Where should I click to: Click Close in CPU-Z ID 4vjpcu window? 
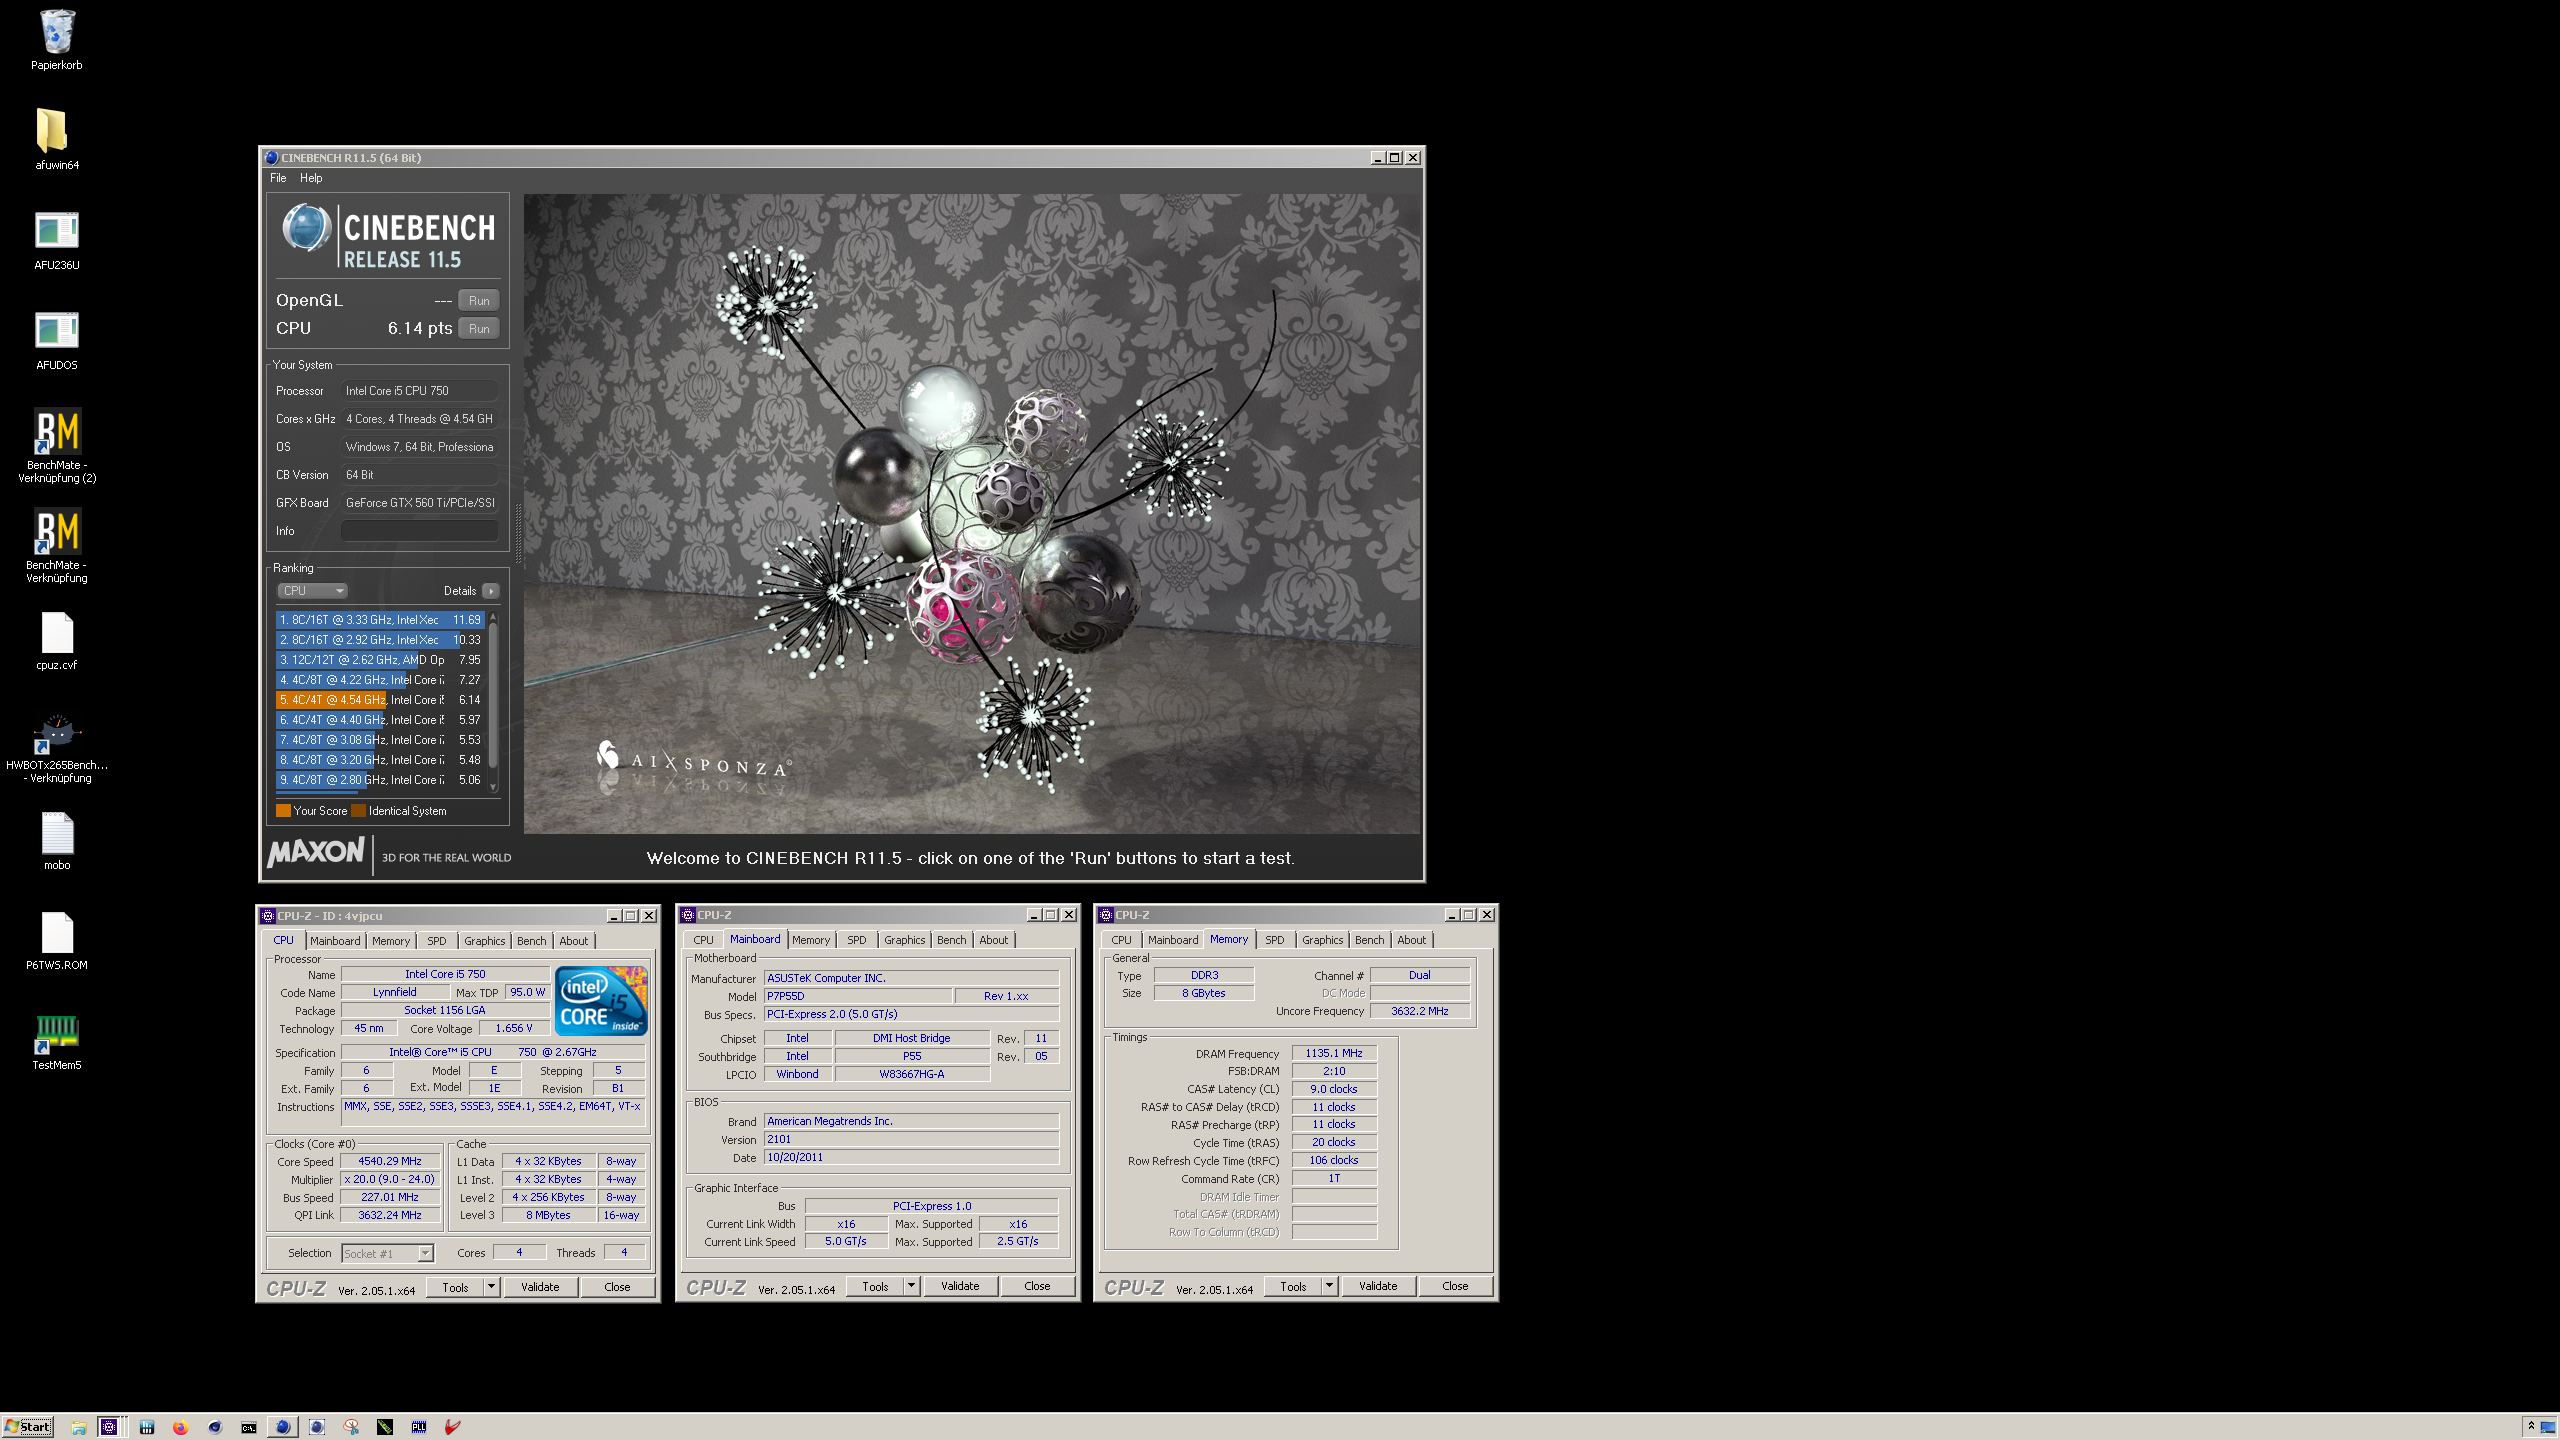[617, 1287]
